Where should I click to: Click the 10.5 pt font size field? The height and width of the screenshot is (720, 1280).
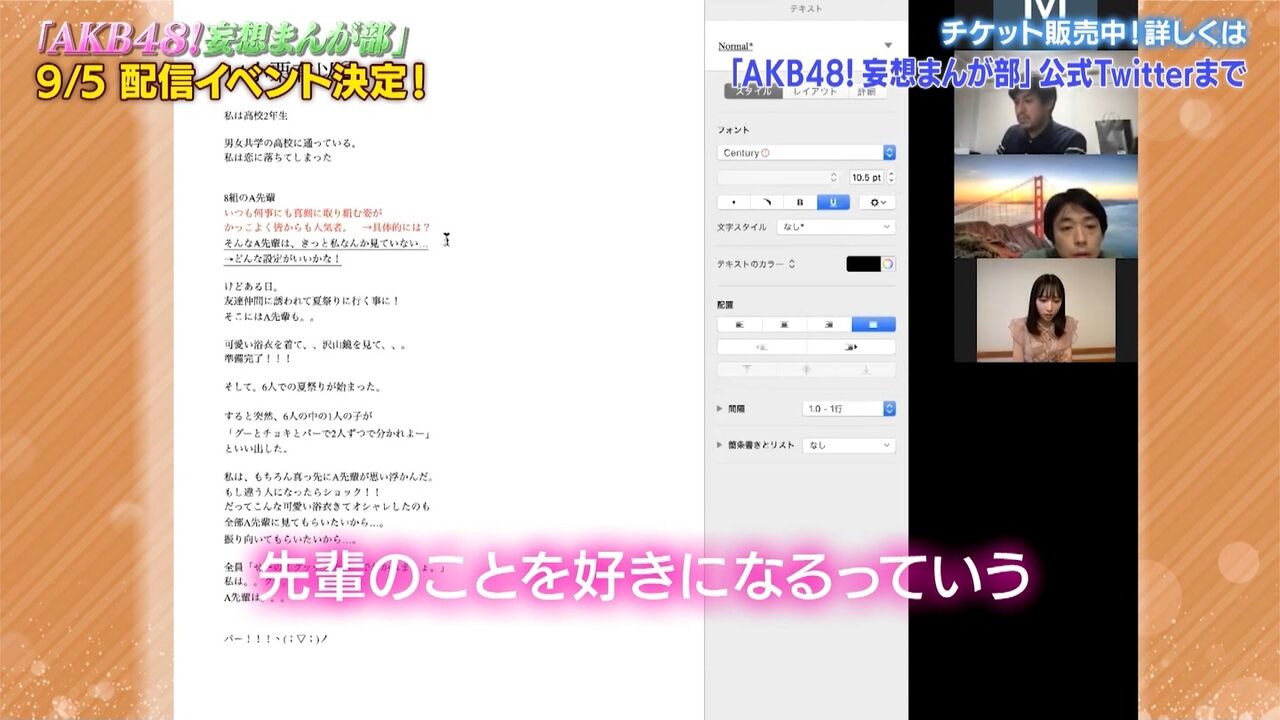[x=866, y=177]
